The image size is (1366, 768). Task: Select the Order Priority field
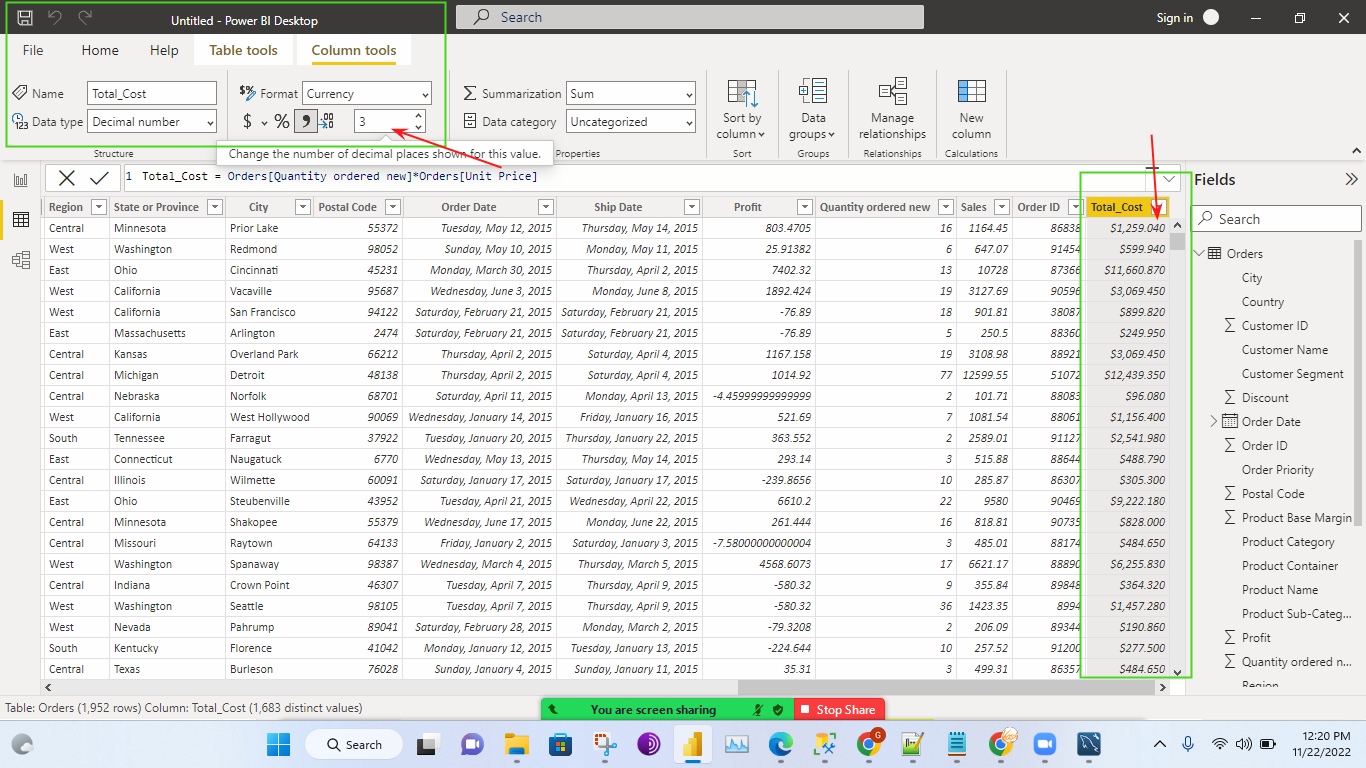click(1278, 470)
